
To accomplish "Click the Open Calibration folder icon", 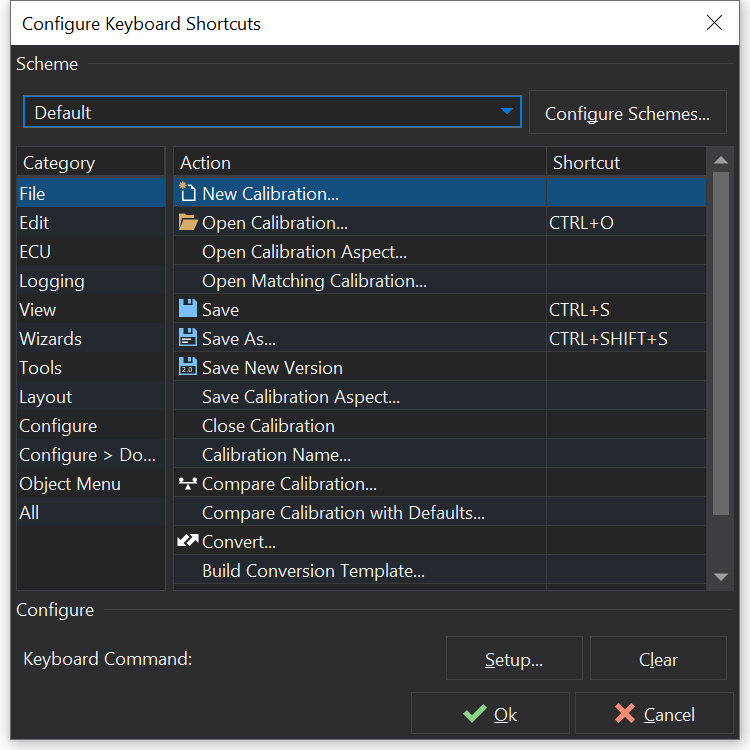I will (187, 222).
